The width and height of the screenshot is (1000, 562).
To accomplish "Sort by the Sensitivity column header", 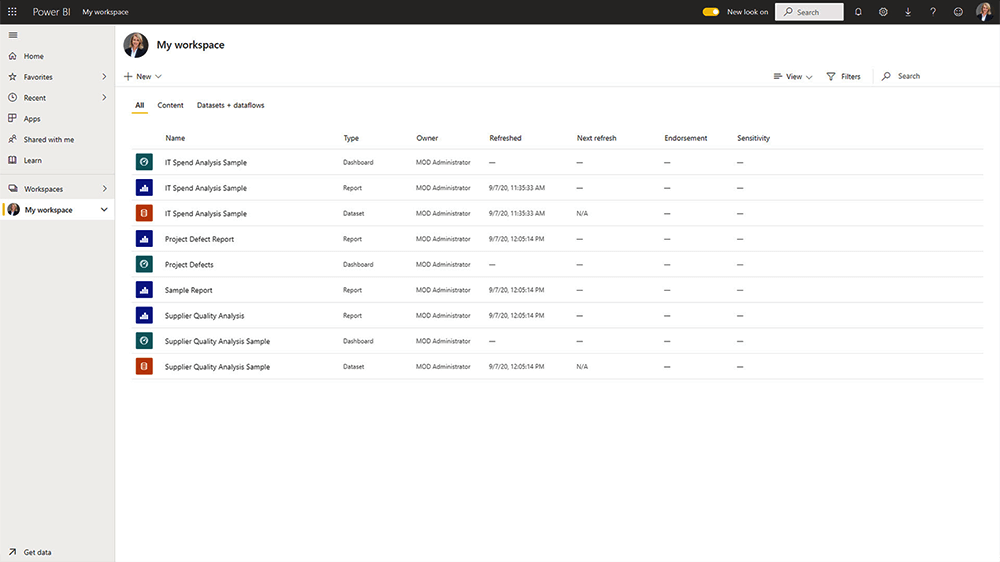I will tap(753, 138).
